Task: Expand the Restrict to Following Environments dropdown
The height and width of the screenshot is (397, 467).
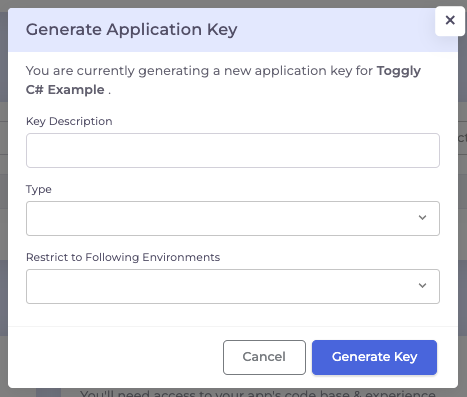Action: [233, 286]
